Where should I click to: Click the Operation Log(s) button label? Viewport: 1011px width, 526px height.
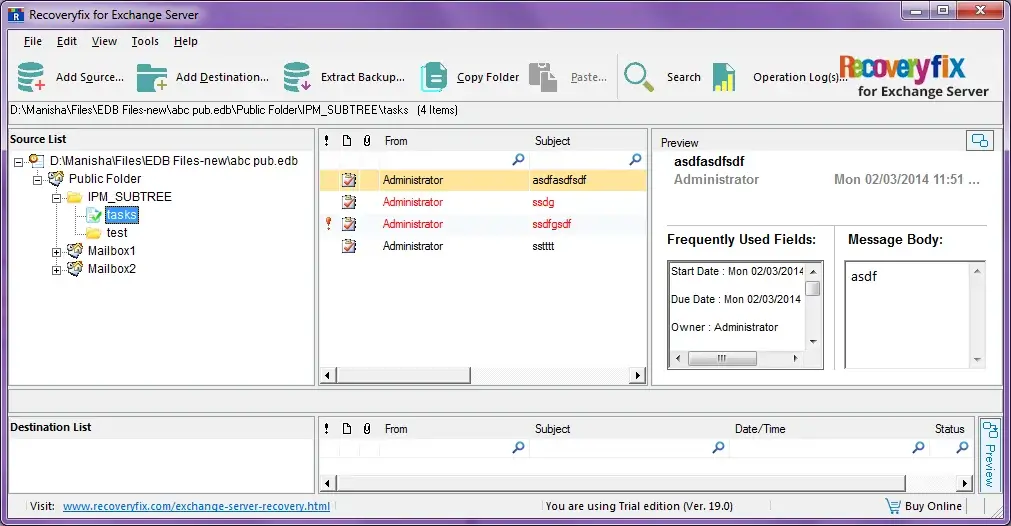800,77
